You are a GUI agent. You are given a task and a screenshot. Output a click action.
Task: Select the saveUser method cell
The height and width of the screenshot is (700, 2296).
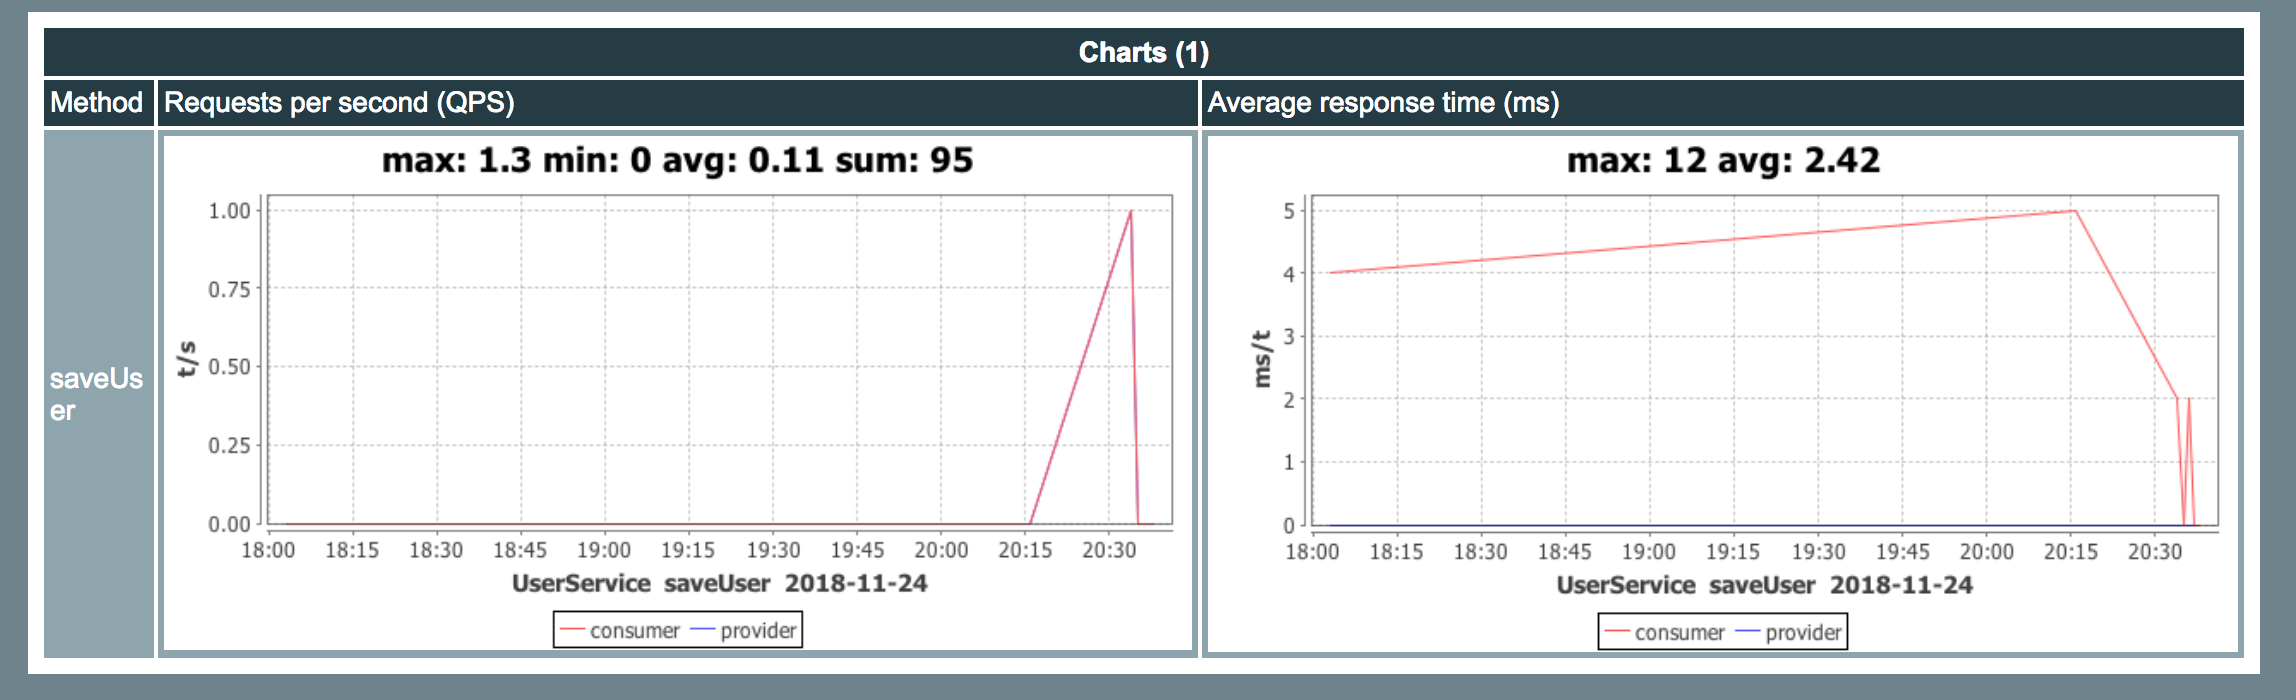pos(97,394)
